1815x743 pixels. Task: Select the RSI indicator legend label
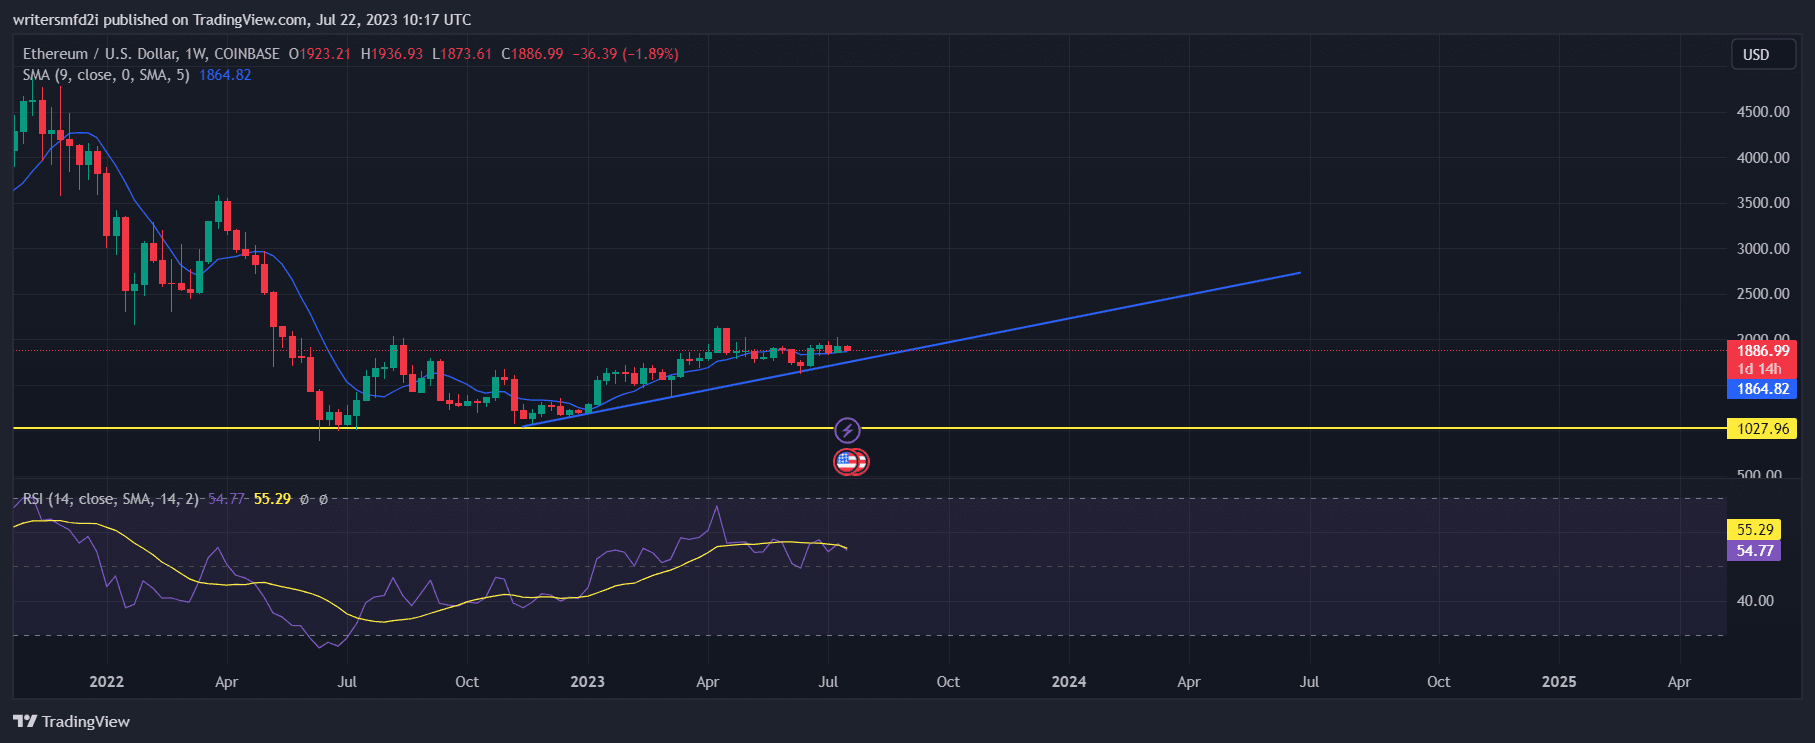[x=110, y=498]
